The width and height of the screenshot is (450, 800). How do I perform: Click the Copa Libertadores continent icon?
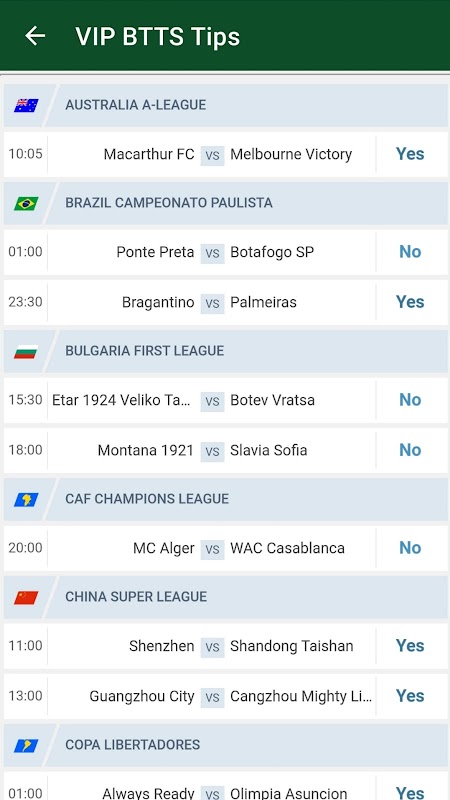(26, 745)
